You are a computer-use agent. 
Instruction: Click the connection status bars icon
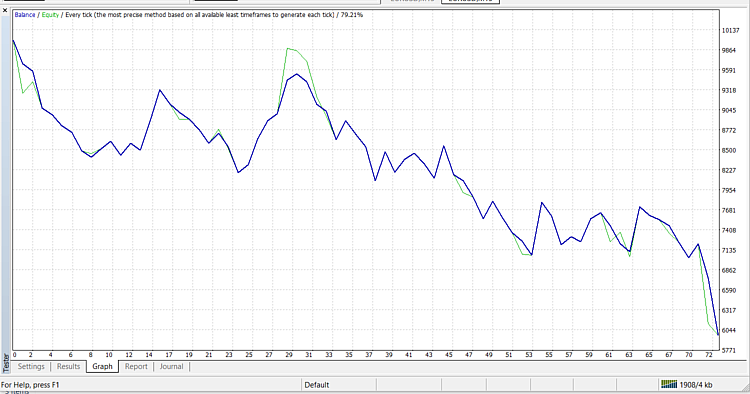(x=669, y=384)
